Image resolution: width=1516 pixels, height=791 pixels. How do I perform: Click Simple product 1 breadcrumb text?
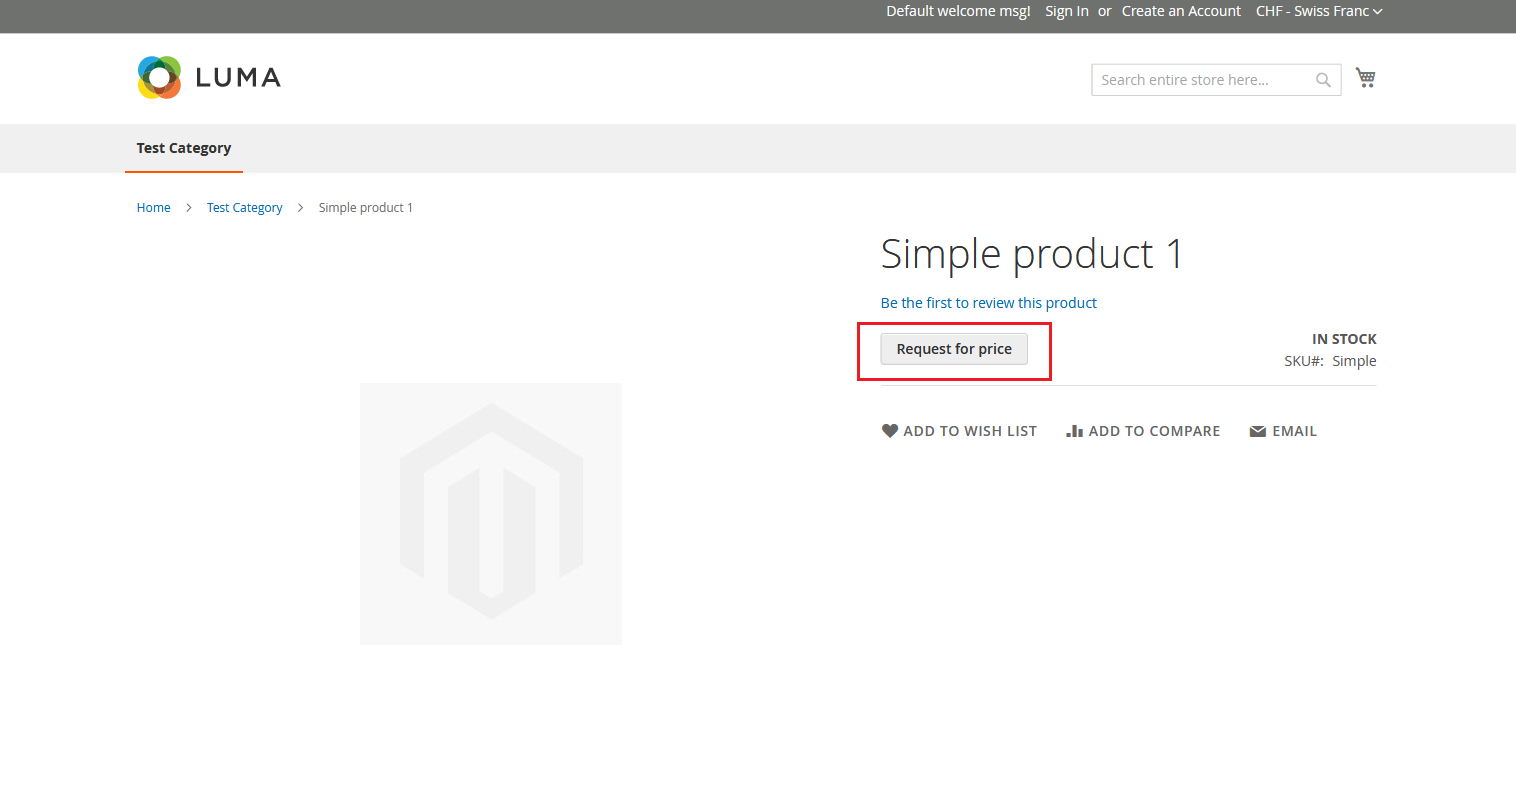tap(365, 208)
